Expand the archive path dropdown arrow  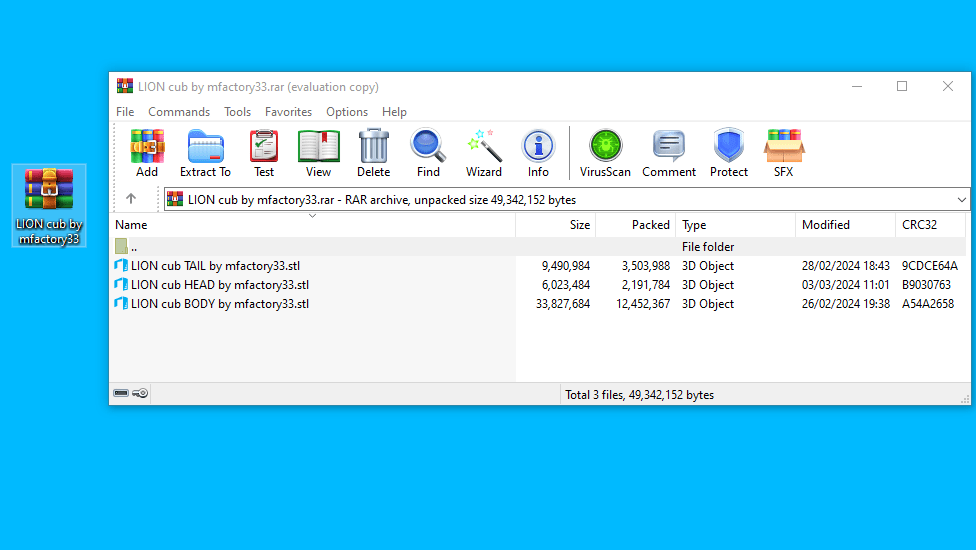961,200
